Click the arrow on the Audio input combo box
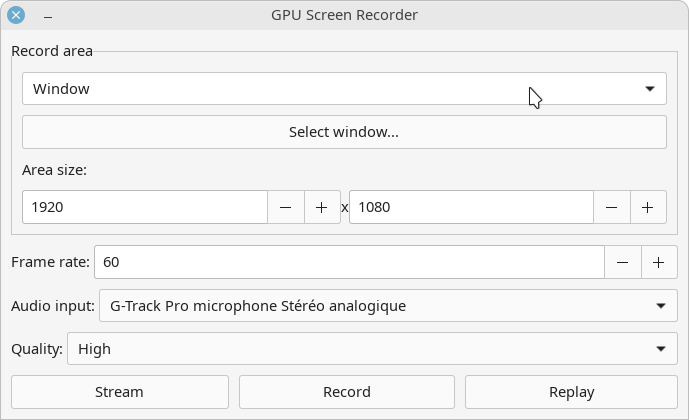Viewport: 689px width, 420px height. click(x=661, y=306)
